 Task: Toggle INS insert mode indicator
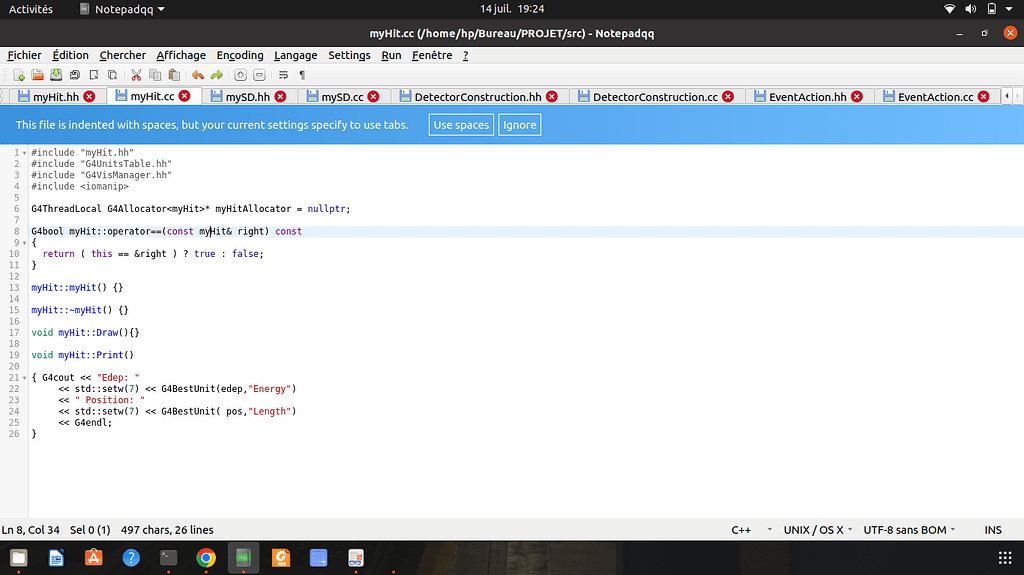click(x=992, y=530)
